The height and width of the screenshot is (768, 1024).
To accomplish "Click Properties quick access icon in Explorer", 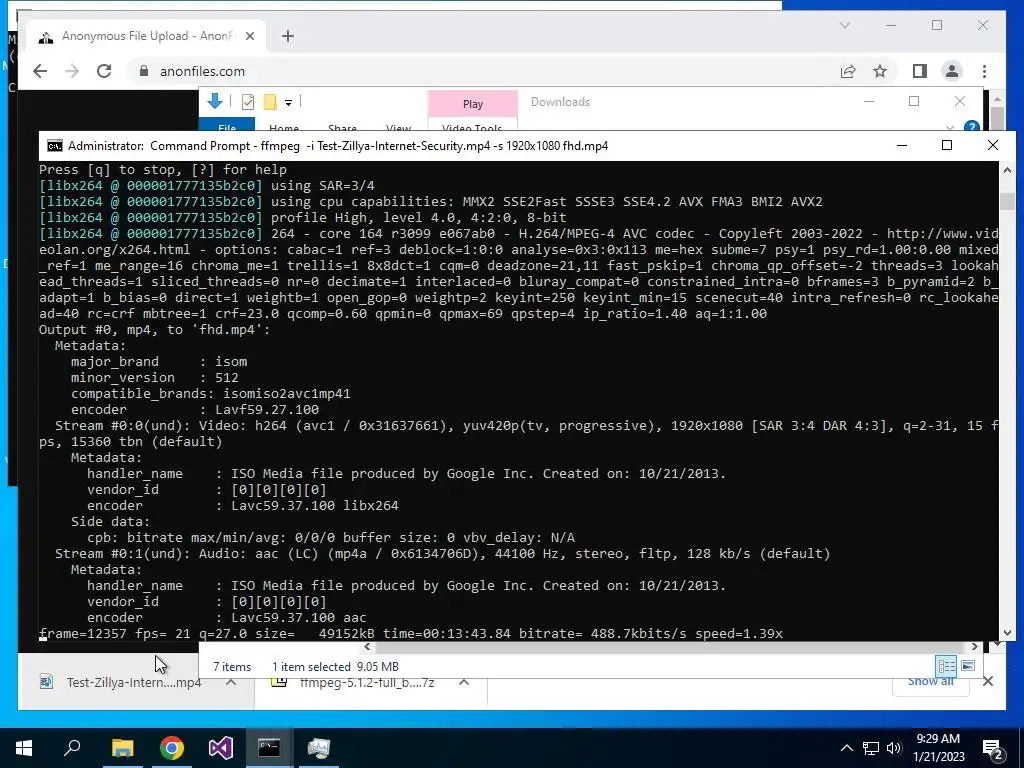I will click(x=248, y=102).
